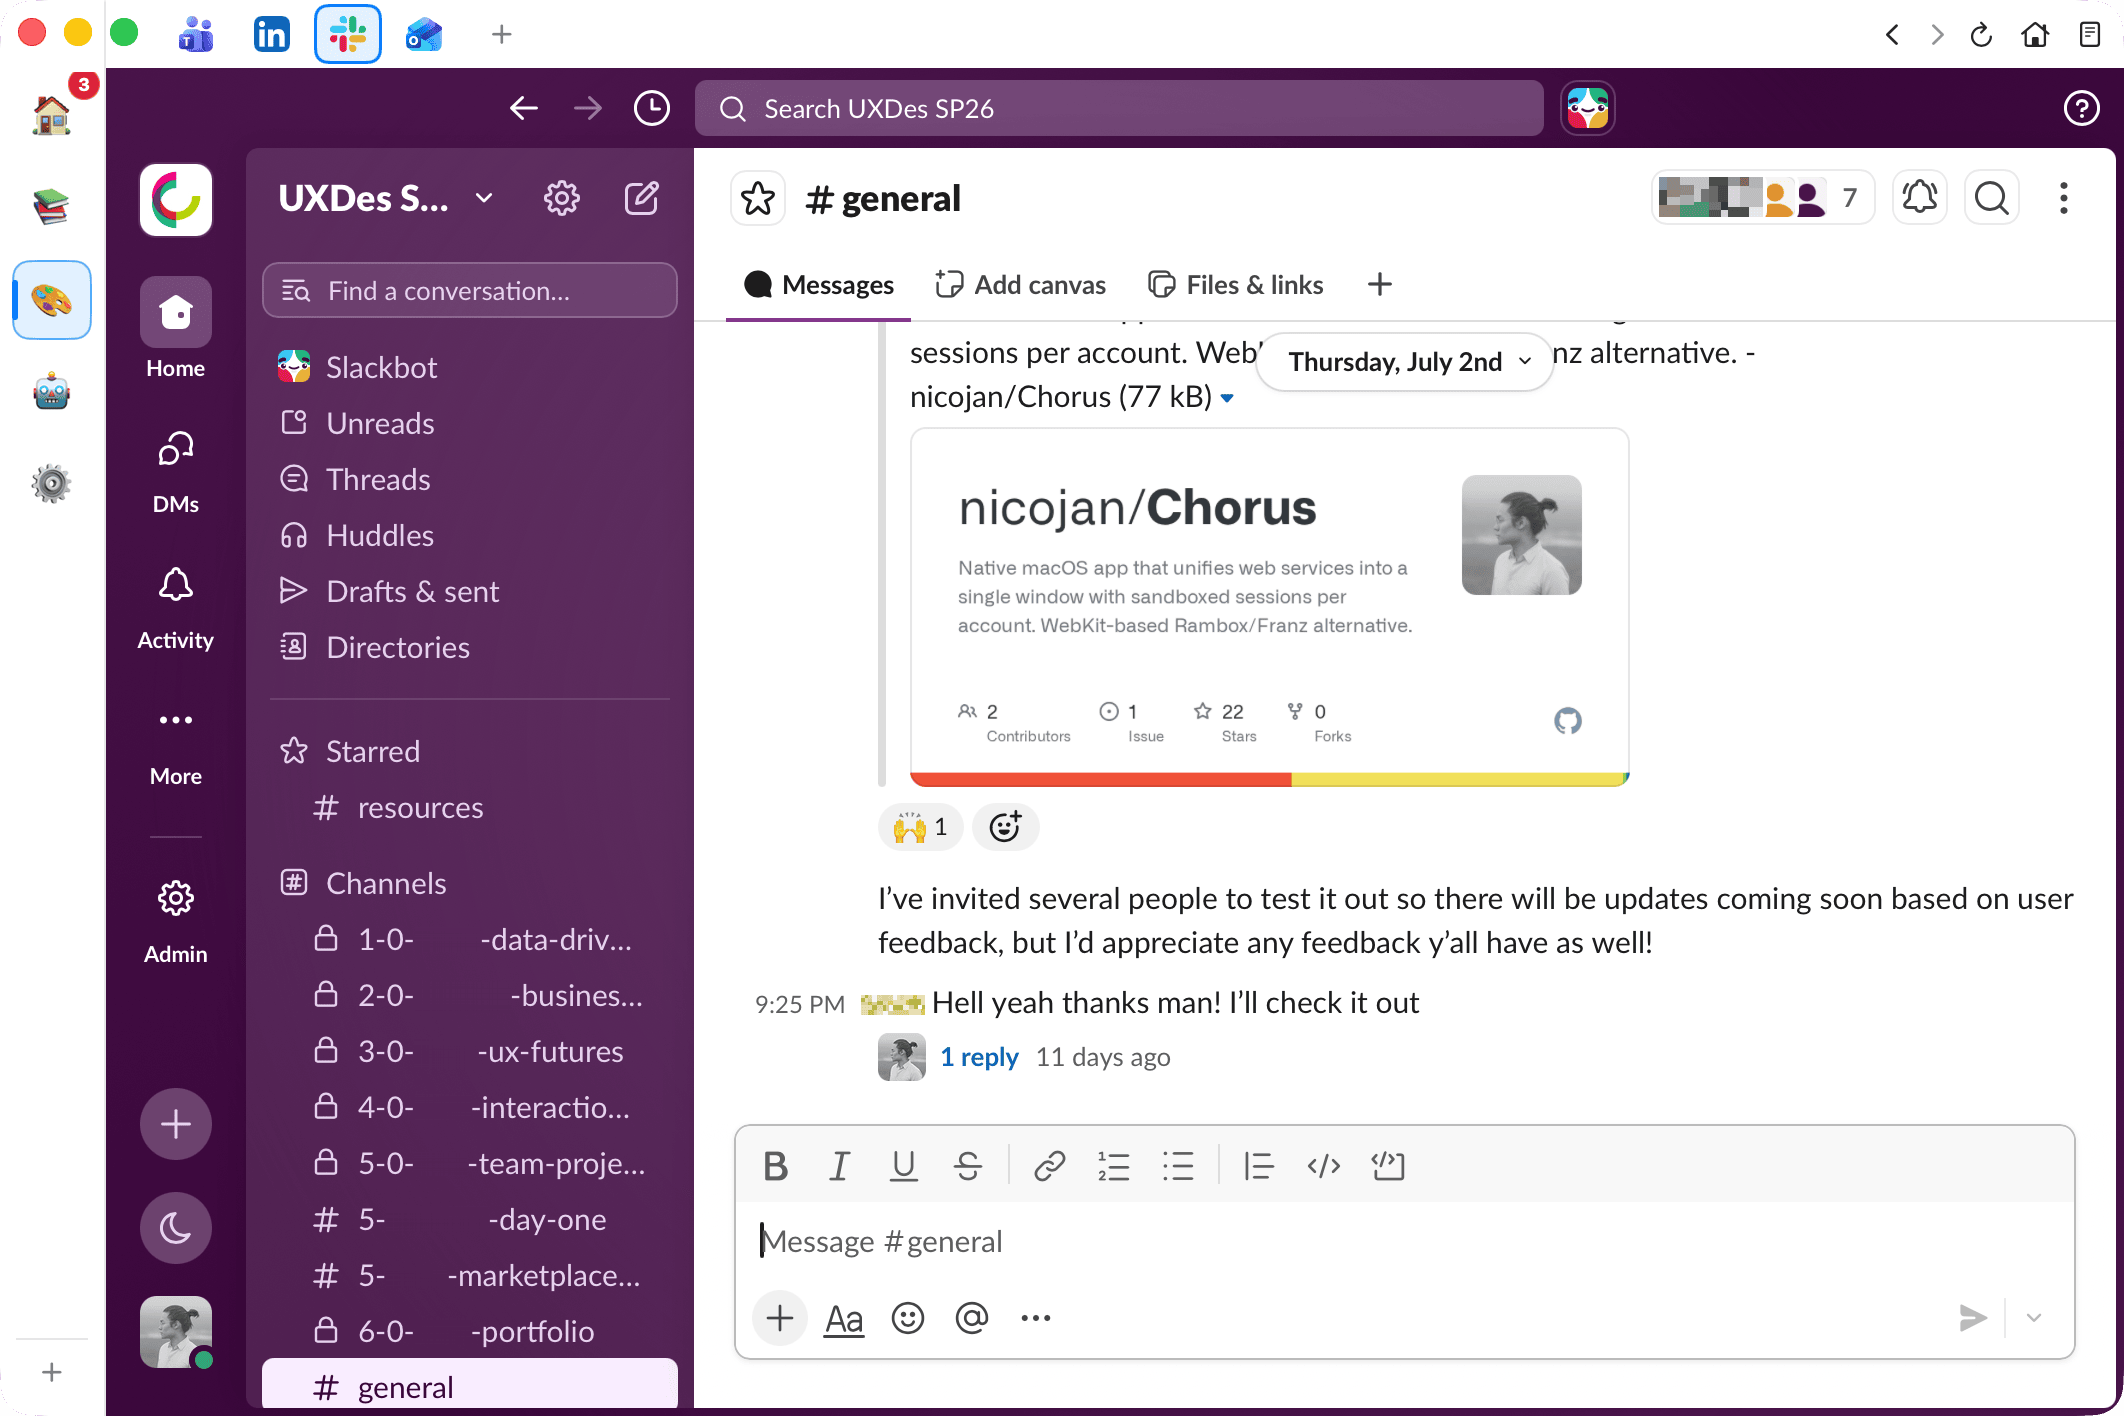The image size is (2124, 1416).
Task: Open the Add canvas tab
Action: [x=1020, y=285]
